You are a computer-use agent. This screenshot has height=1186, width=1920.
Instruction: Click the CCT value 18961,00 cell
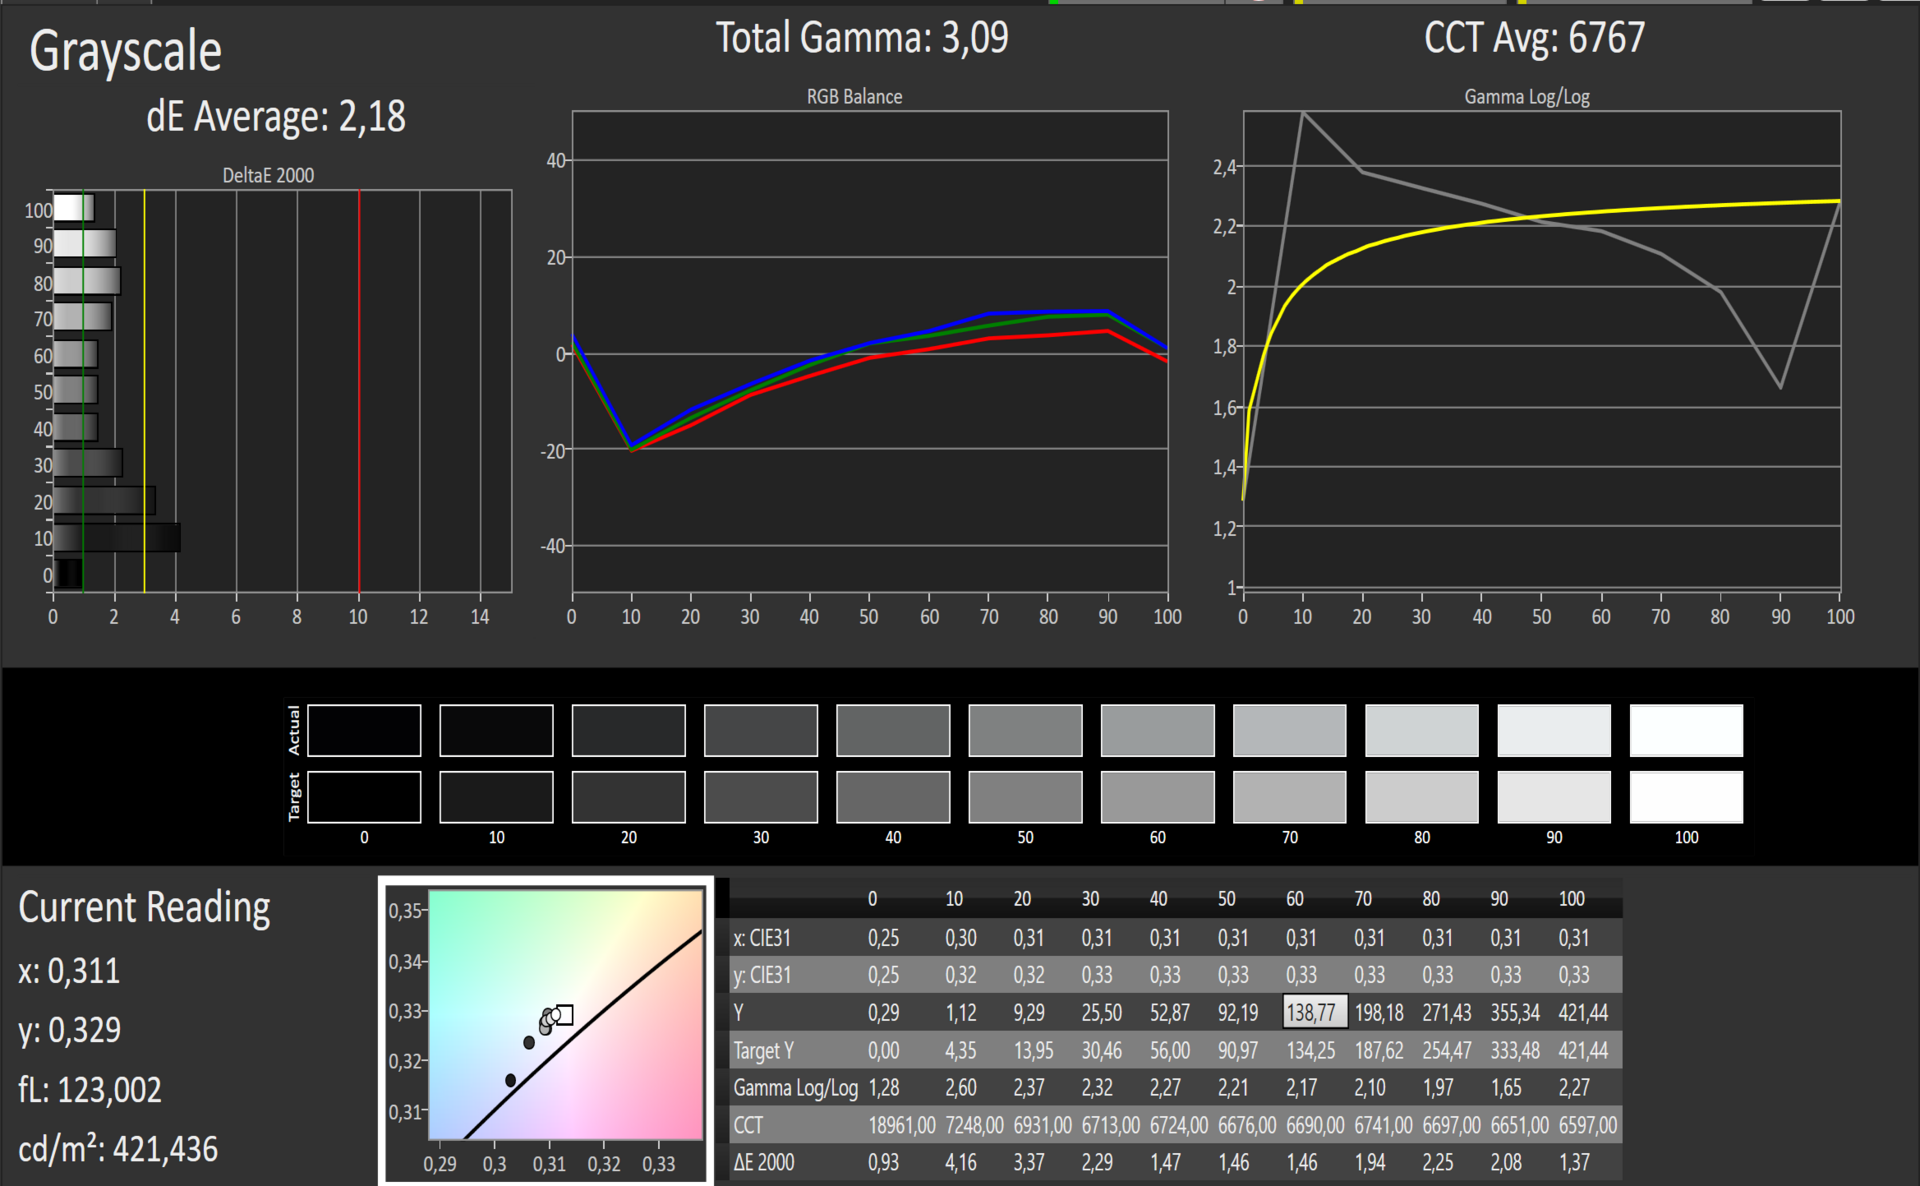(x=901, y=1125)
